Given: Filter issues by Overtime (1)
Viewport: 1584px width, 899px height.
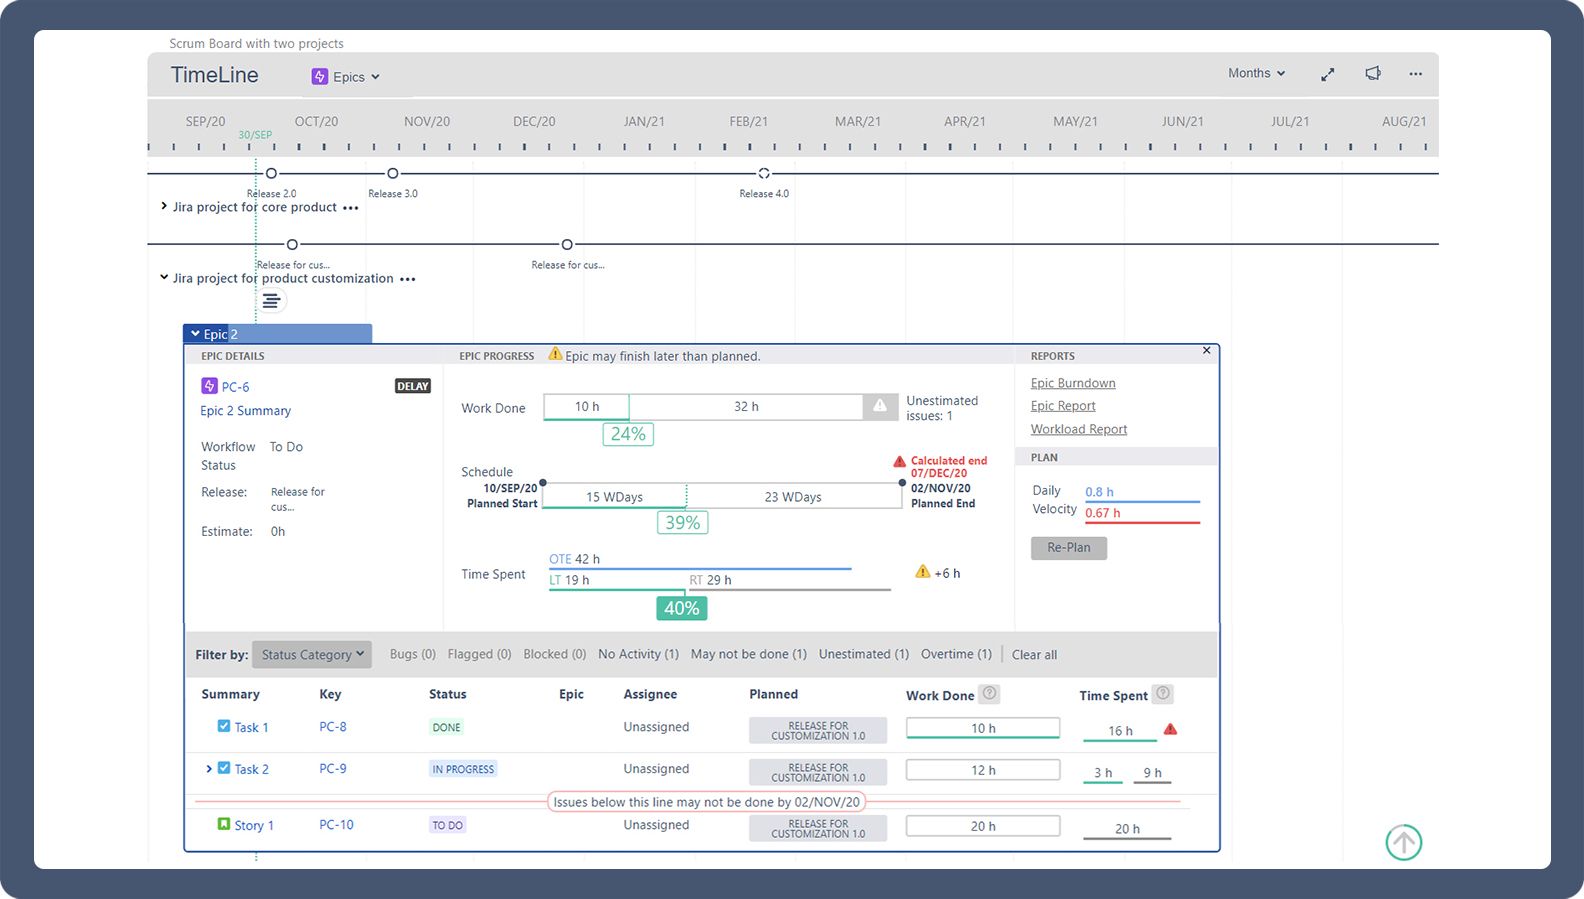Looking at the screenshot, I should point(956,654).
